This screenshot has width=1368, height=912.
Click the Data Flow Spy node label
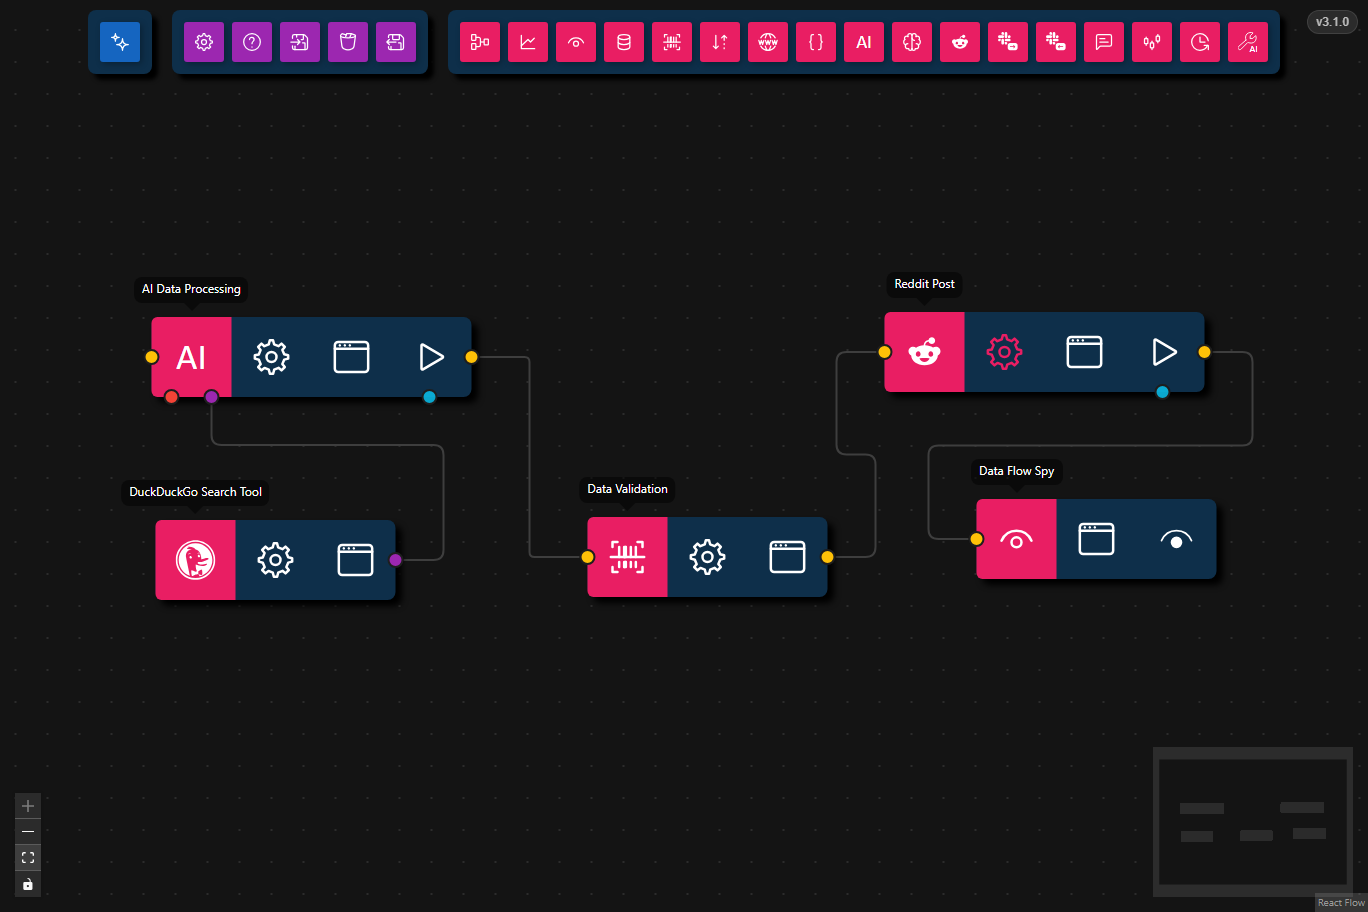(x=1016, y=471)
